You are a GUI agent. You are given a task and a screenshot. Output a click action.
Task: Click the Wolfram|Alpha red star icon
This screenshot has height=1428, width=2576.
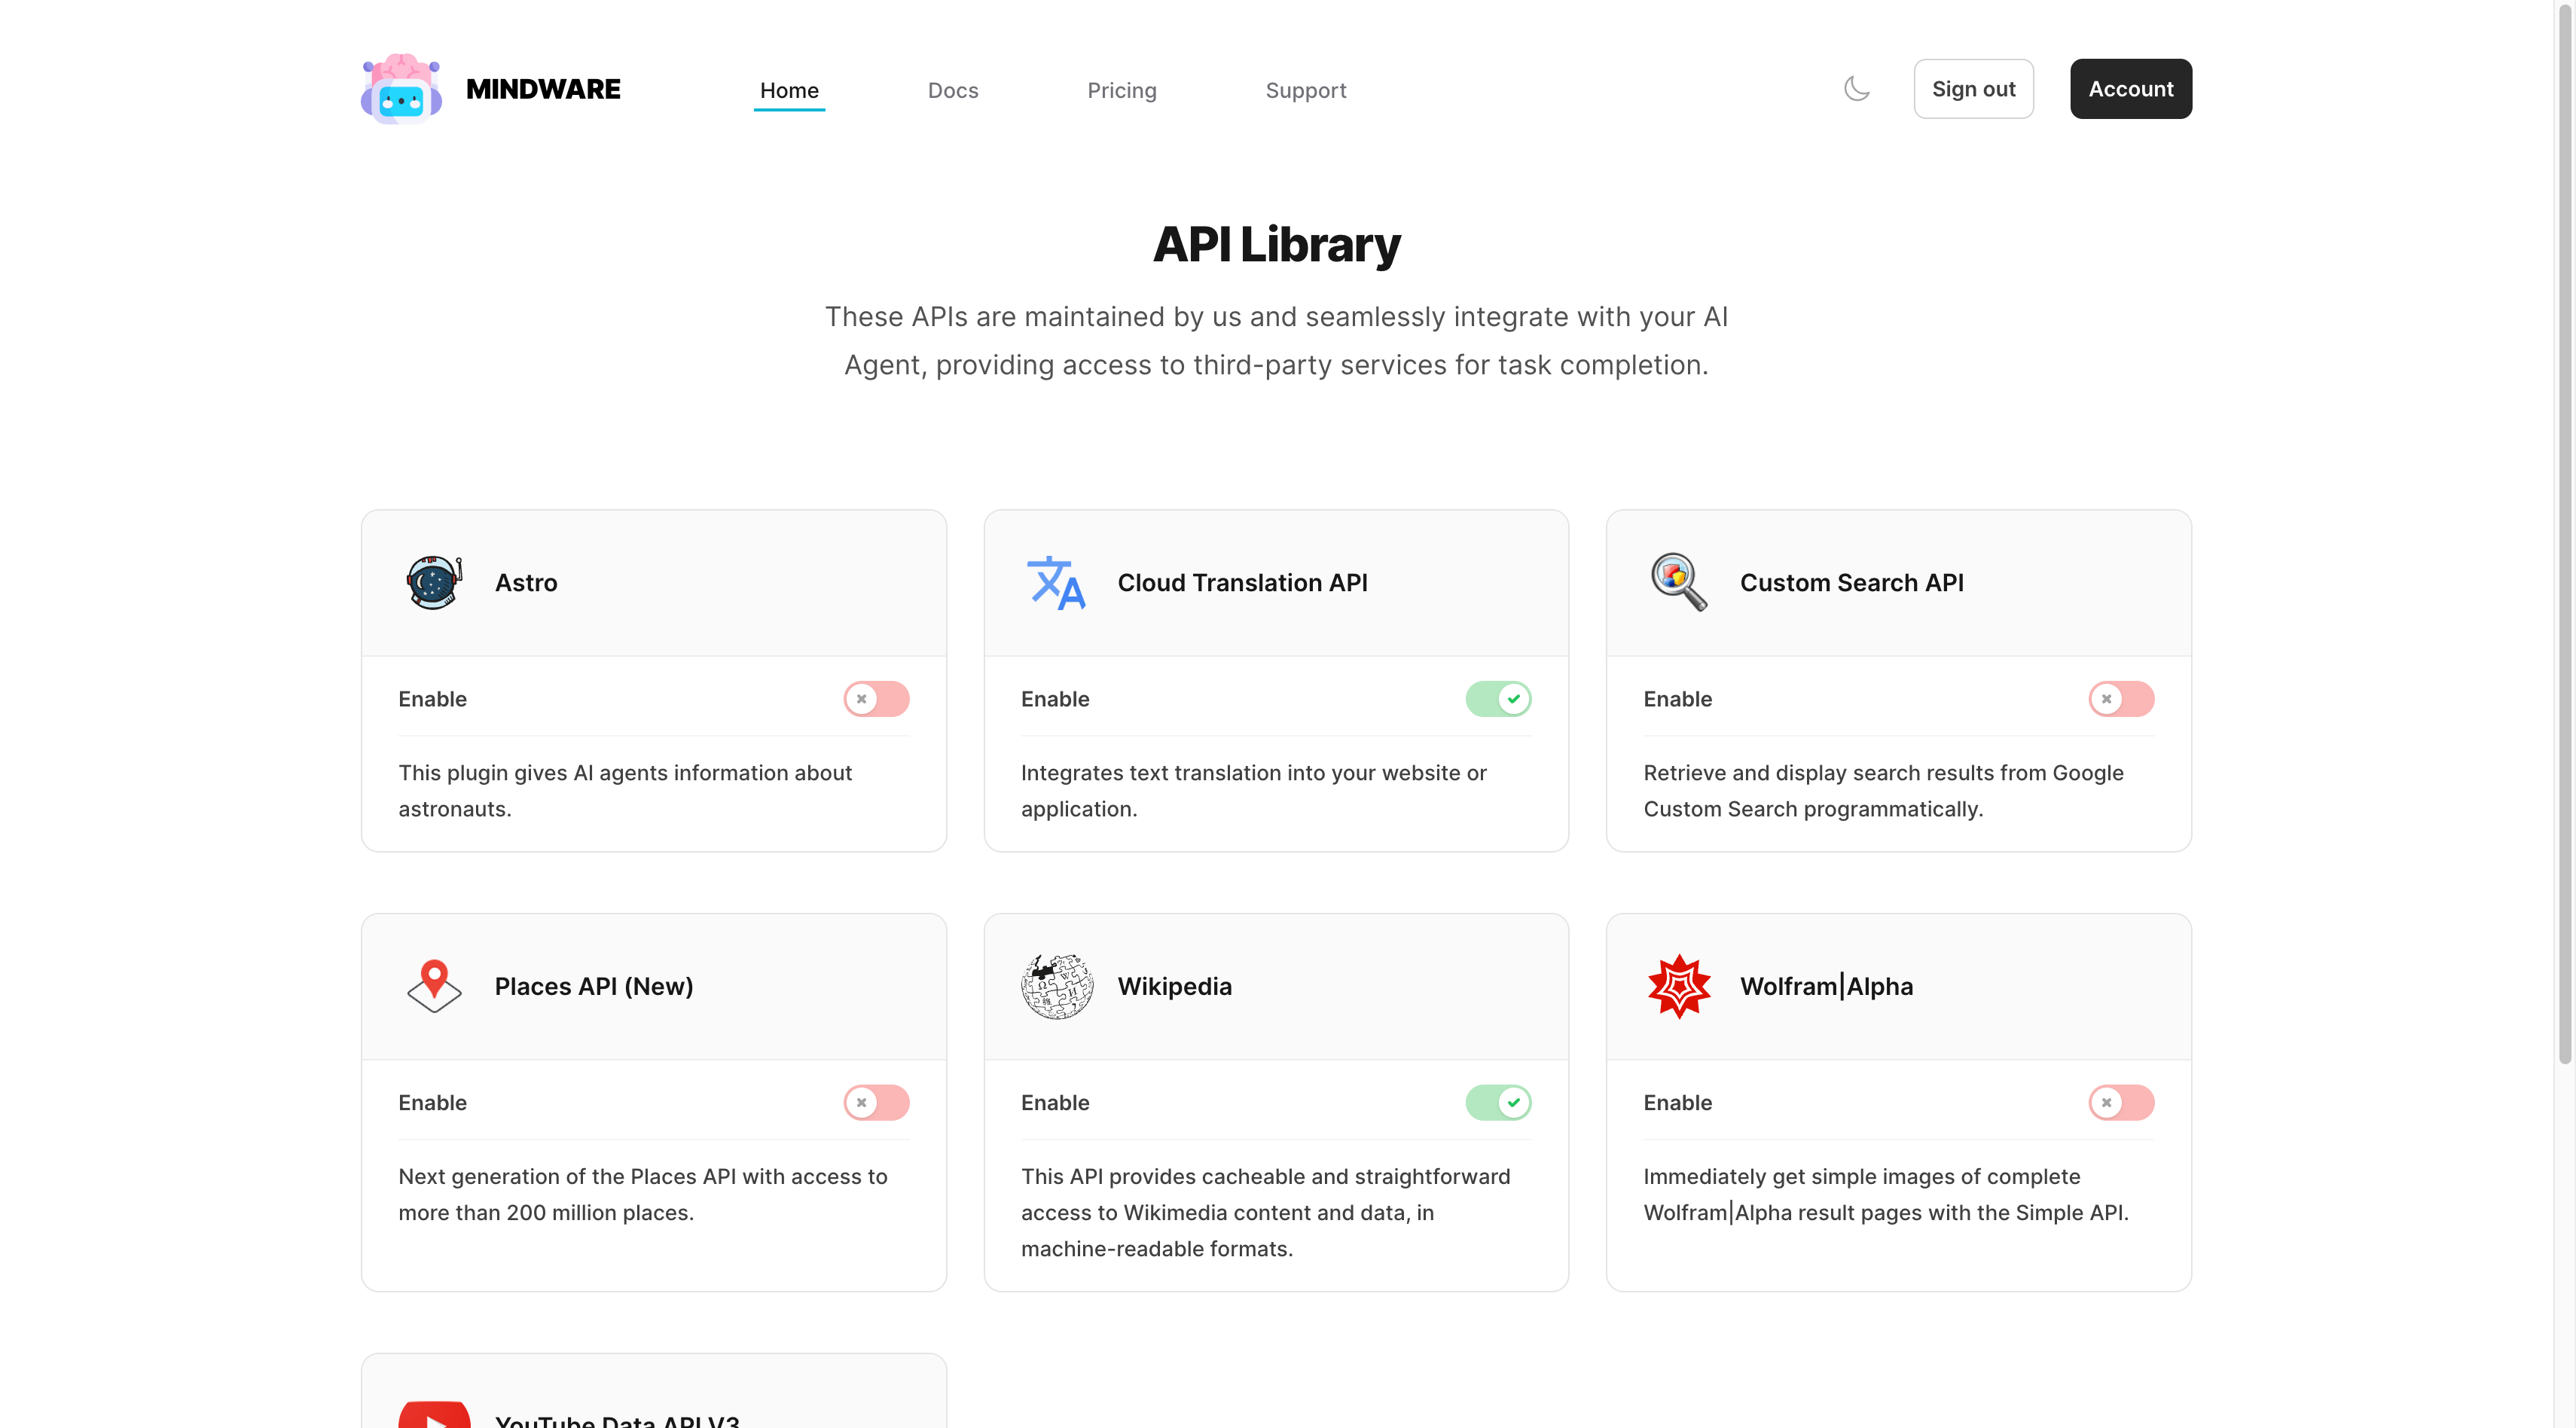1678,986
